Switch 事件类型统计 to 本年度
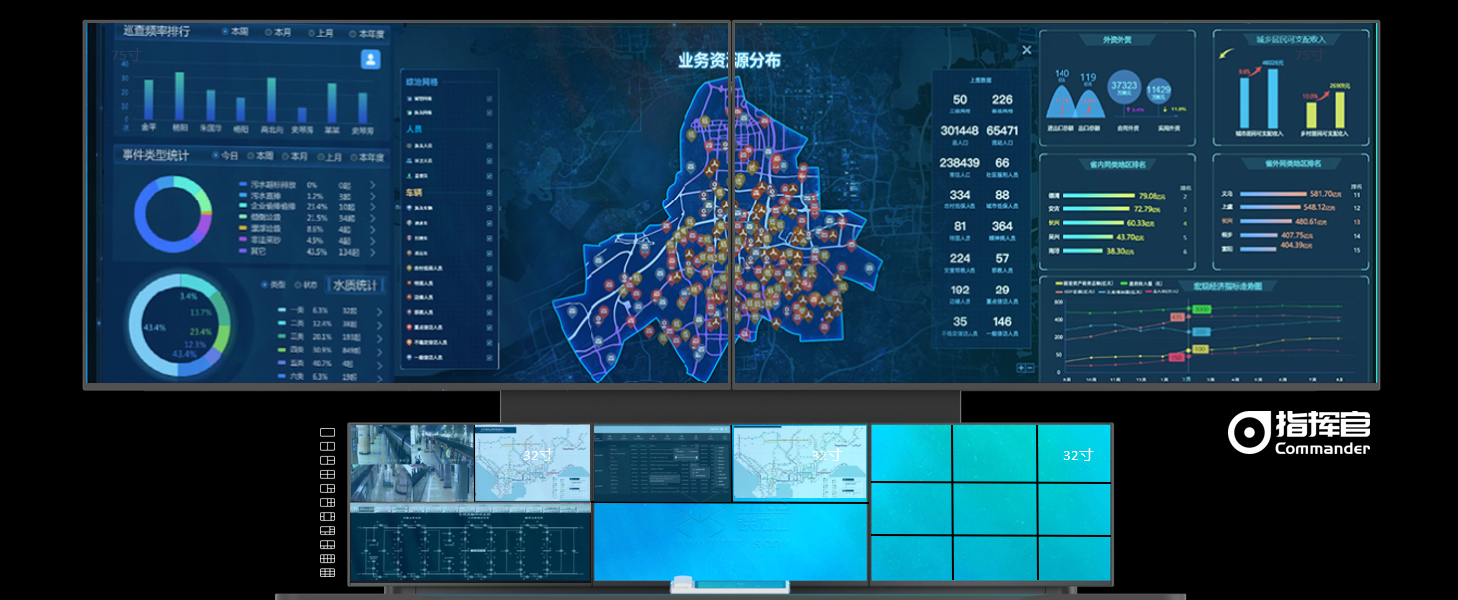1458x600 pixels. pos(354,157)
